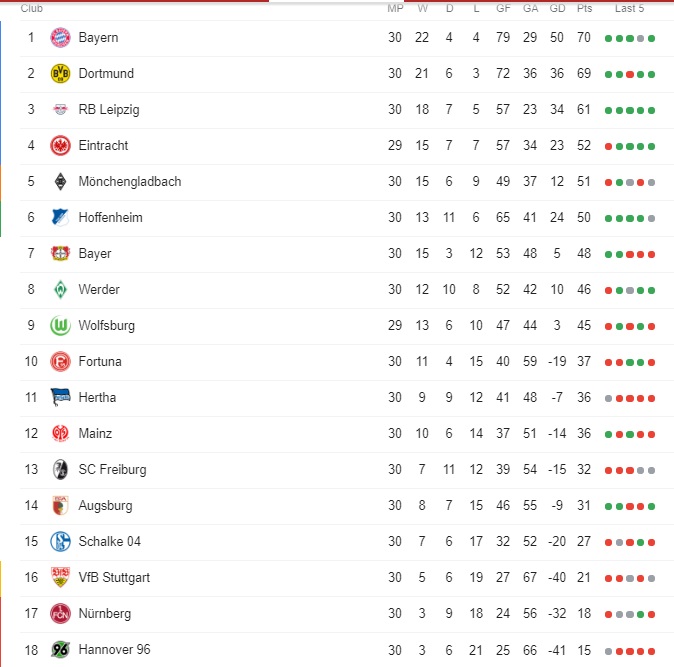The image size is (674, 667).
Task: Select the RB Leipzig crest icon
Action: tap(60, 110)
